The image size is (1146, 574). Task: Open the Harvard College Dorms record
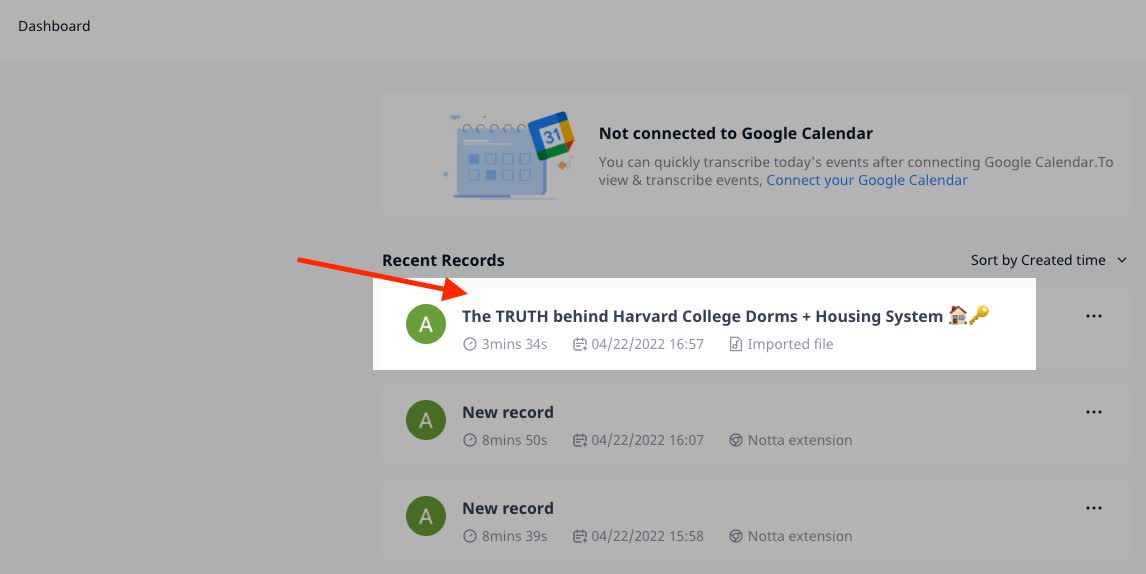tap(725, 316)
